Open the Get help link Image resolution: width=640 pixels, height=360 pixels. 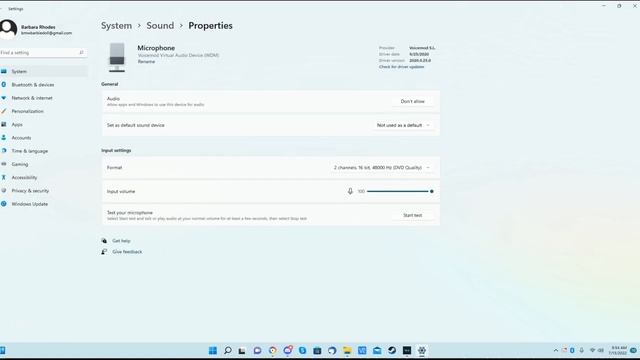tap(121, 241)
